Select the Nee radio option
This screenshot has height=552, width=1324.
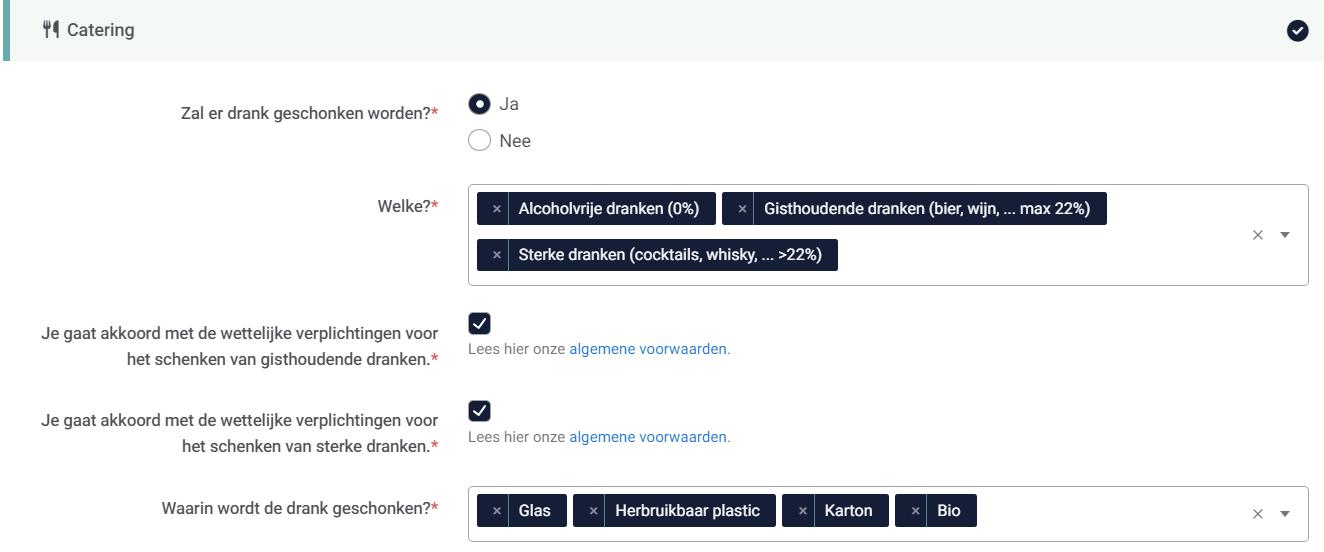point(479,141)
